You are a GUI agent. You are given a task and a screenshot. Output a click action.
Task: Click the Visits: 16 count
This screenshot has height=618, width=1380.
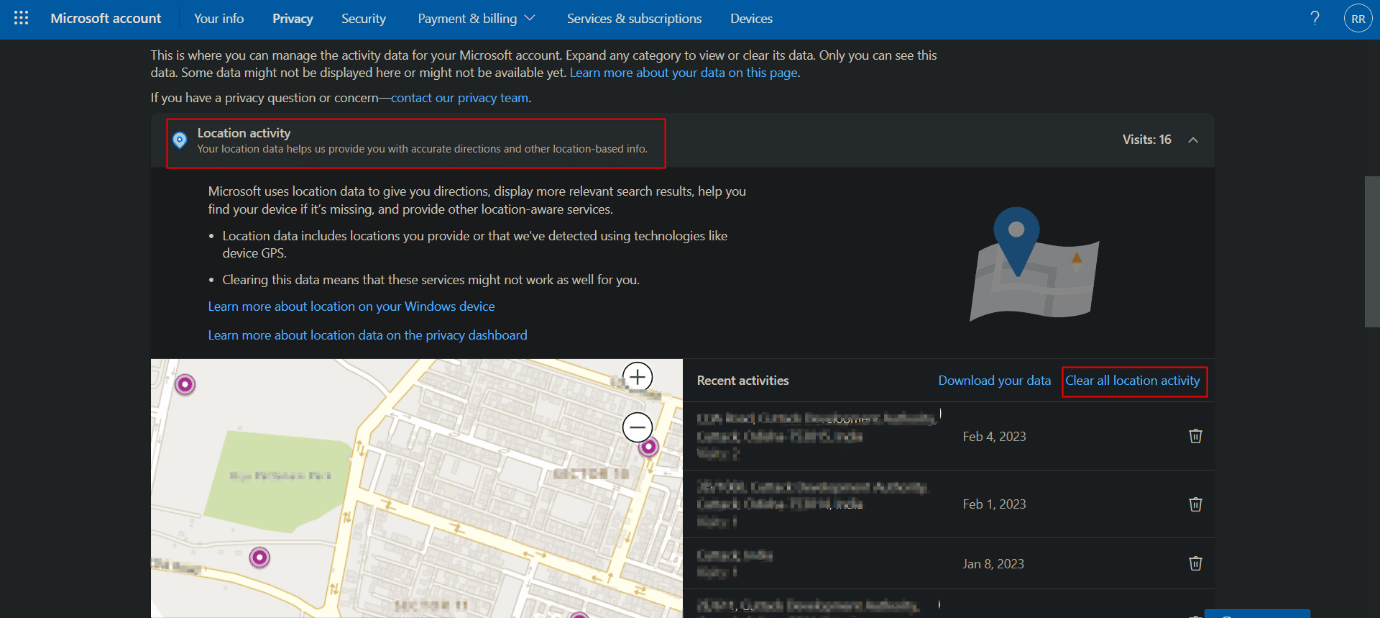point(1147,140)
